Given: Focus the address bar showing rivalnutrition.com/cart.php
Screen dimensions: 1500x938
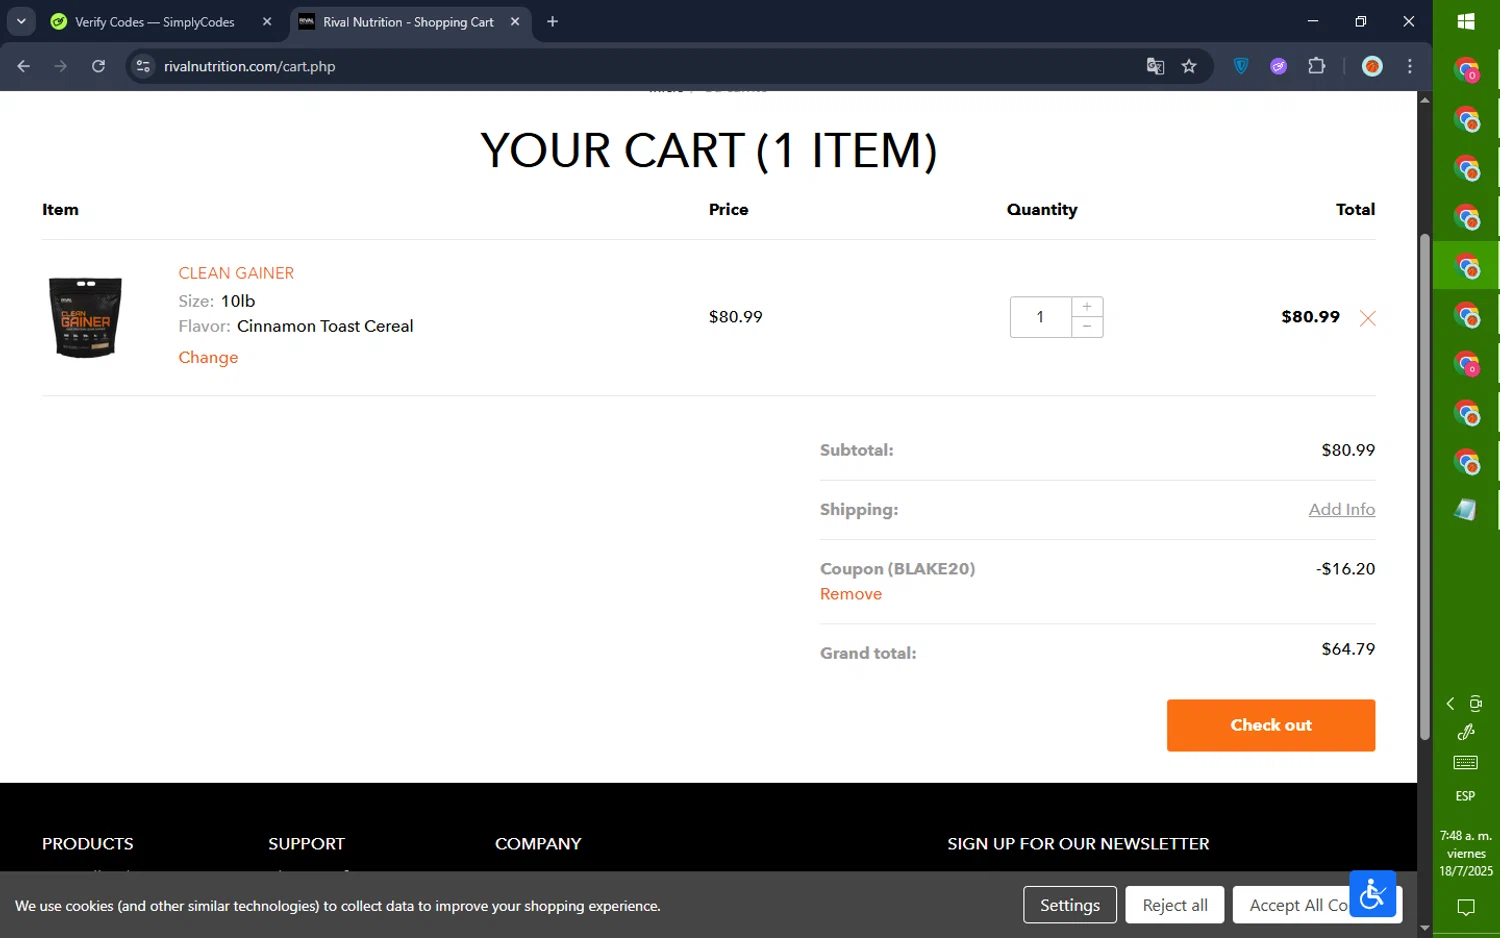Looking at the screenshot, I should point(640,66).
